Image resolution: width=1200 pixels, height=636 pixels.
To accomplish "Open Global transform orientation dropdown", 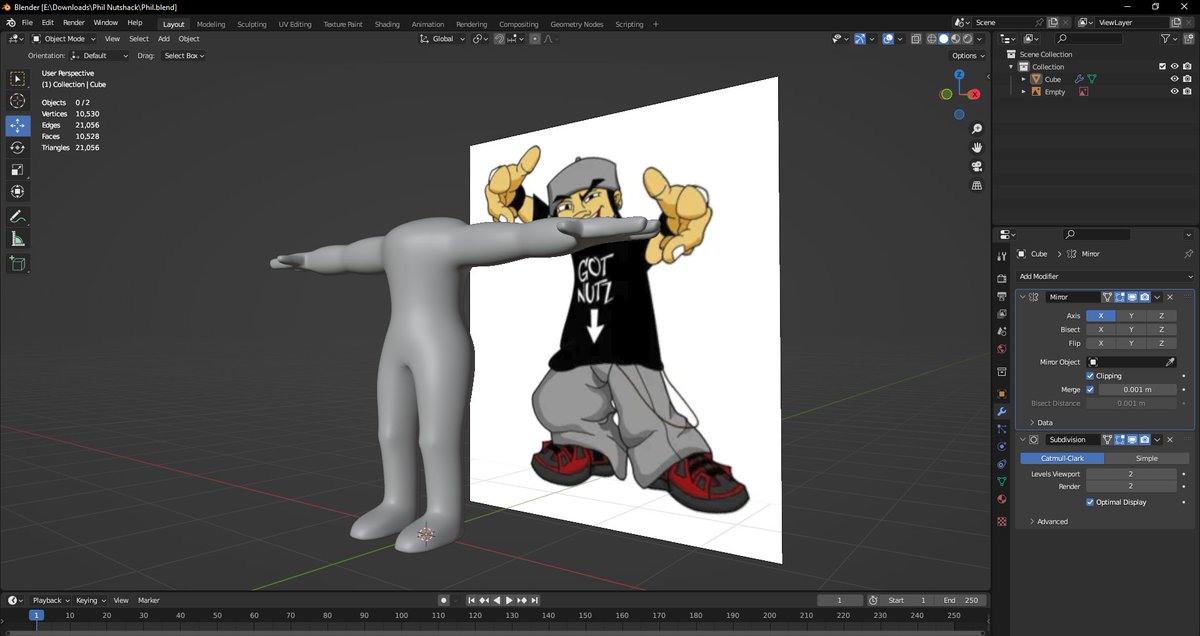I will click(442, 39).
